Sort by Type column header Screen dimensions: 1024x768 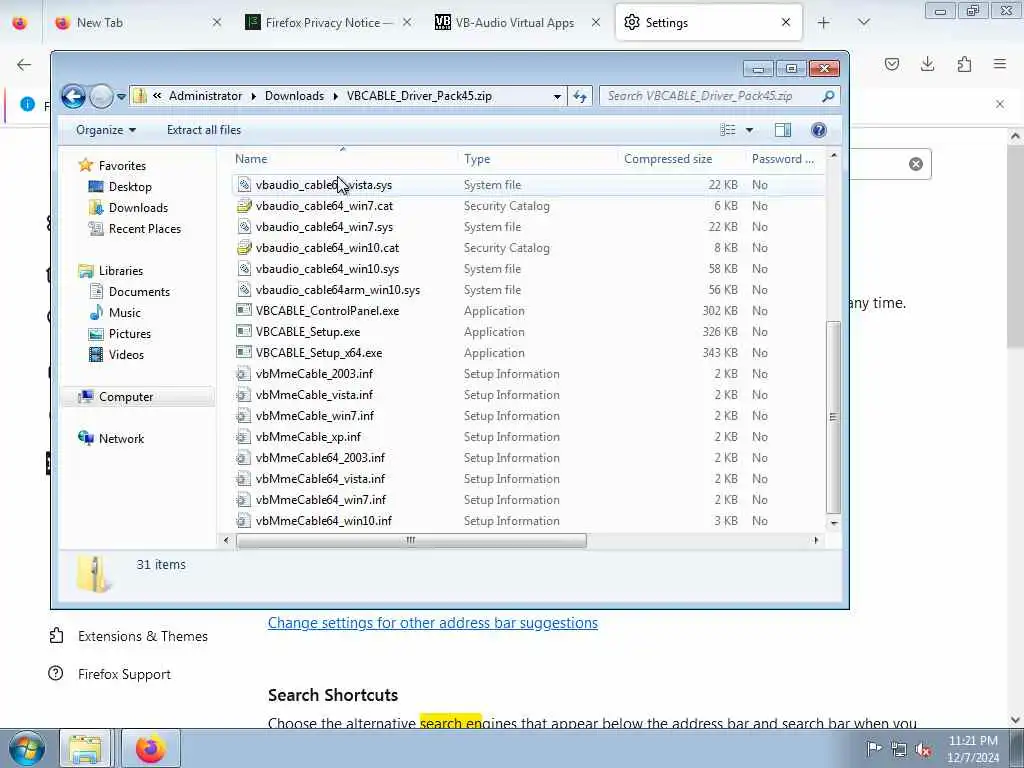(x=477, y=159)
